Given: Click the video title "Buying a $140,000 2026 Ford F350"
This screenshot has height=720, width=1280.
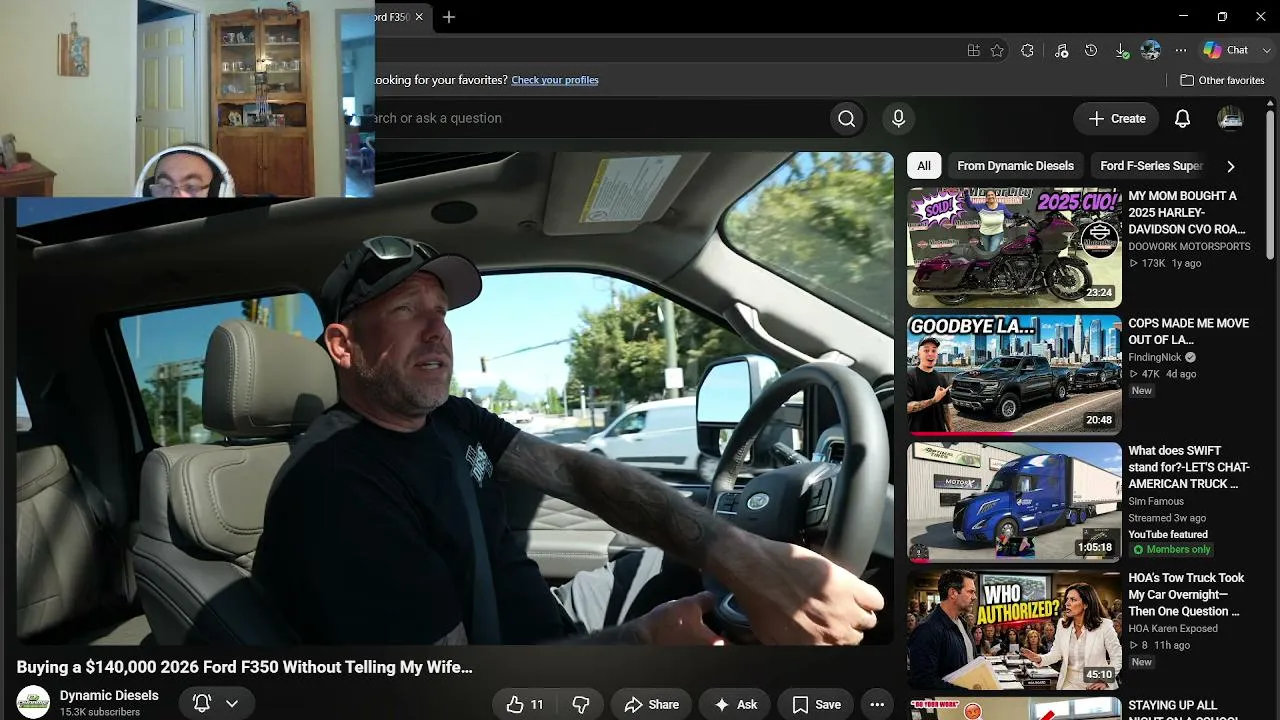Looking at the screenshot, I should tap(244, 667).
